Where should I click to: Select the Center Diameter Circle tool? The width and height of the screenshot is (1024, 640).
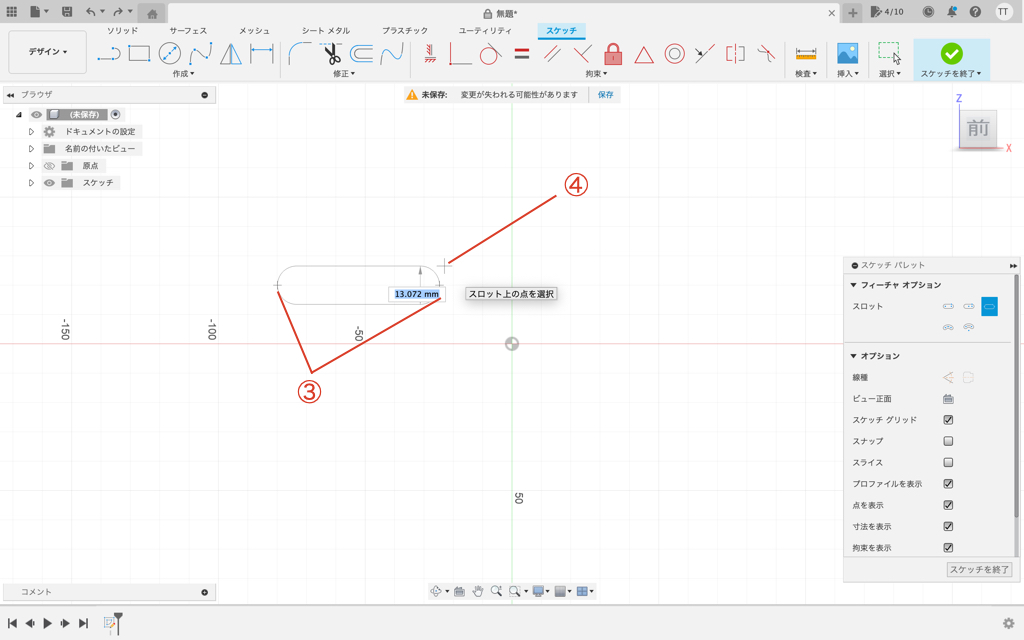pyautogui.click(x=170, y=54)
